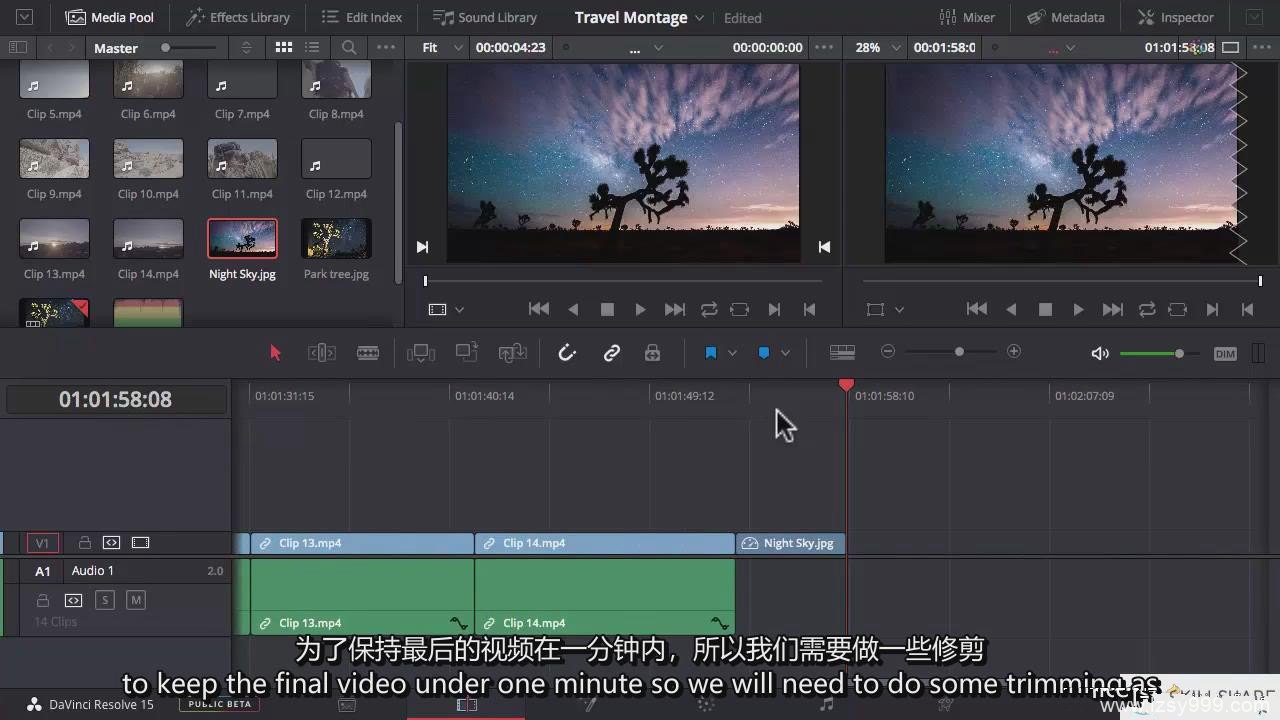The image size is (1280, 720).
Task: Select the Night Sky.jpg thumbnail
Action: point(242,239)
